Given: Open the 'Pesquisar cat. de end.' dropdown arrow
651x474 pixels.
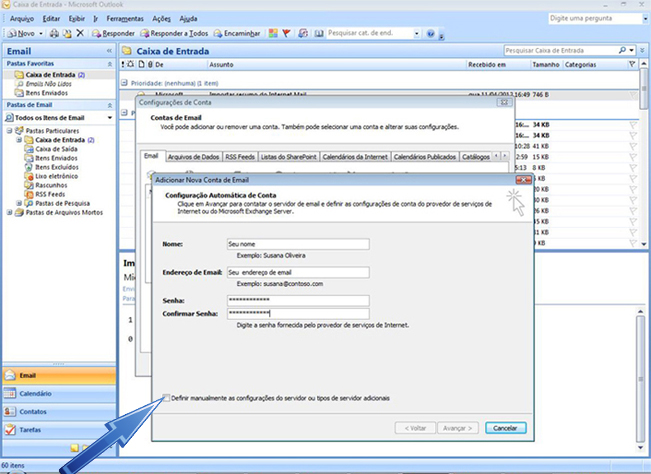Looking at the screenshot, I should 416,34.
